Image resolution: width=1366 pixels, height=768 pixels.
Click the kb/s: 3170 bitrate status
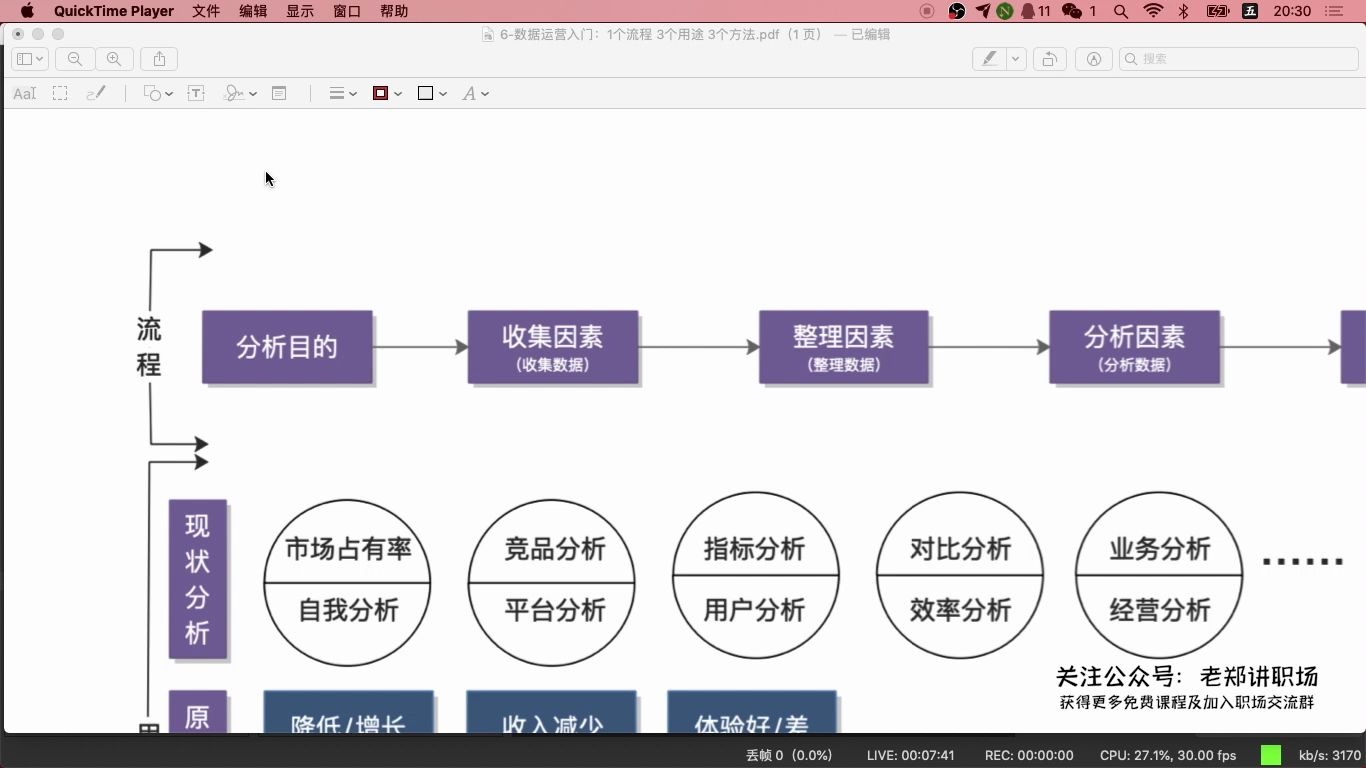[x=1329, y=755]
